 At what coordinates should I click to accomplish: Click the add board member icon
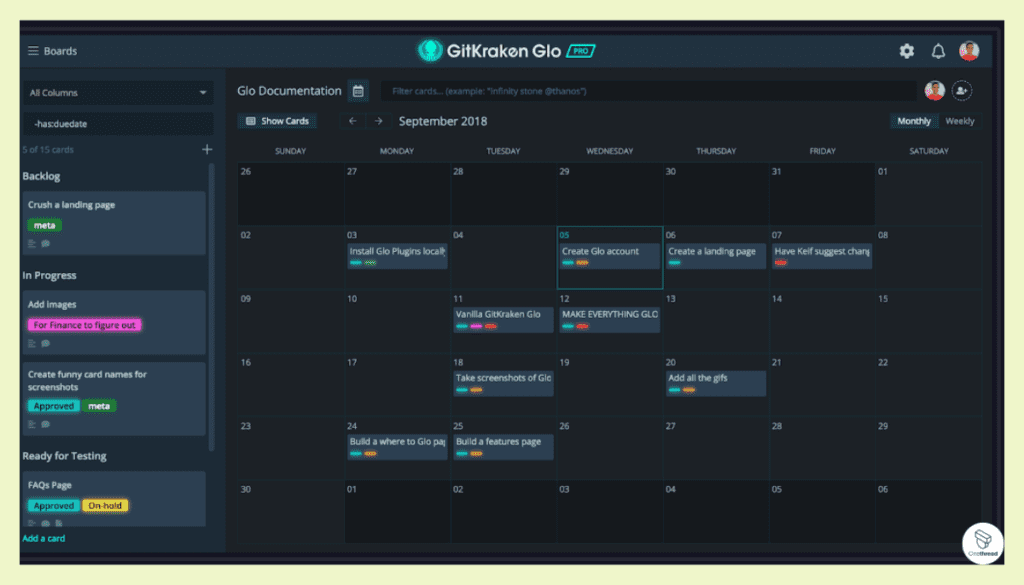(x=961, y=91)
